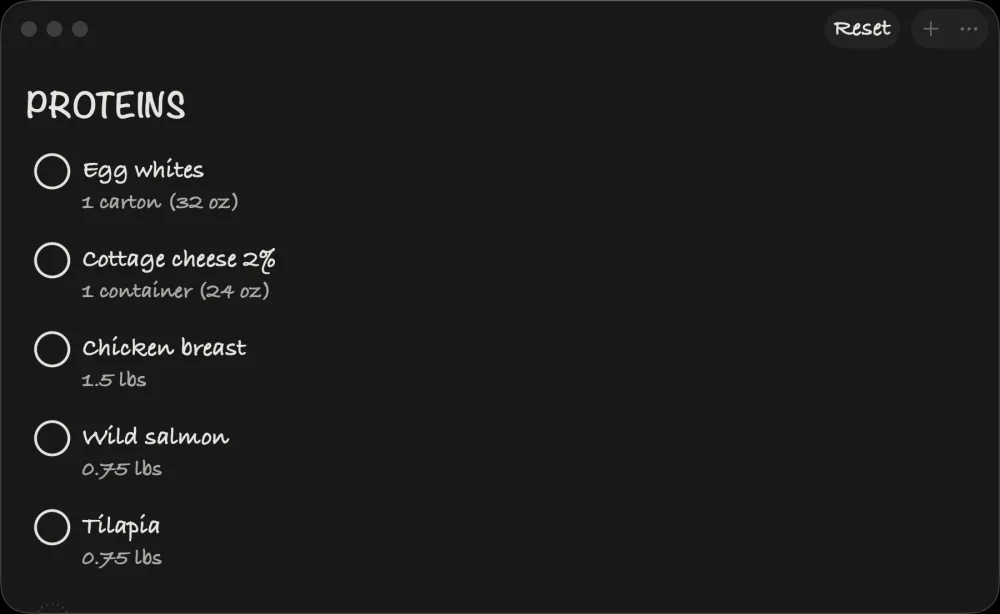The height and width of the screenshot is (614, 1000).
Task: Tick the Chicken breast circle
Action: [52, 349]
